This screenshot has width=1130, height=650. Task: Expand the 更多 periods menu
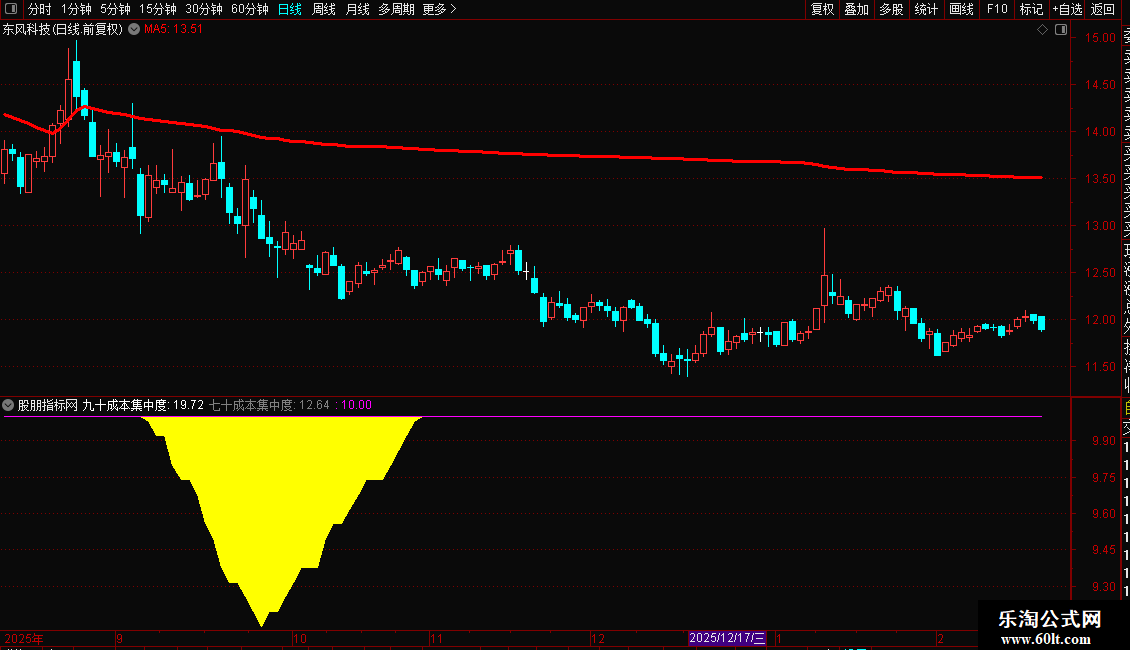(439, 9)
